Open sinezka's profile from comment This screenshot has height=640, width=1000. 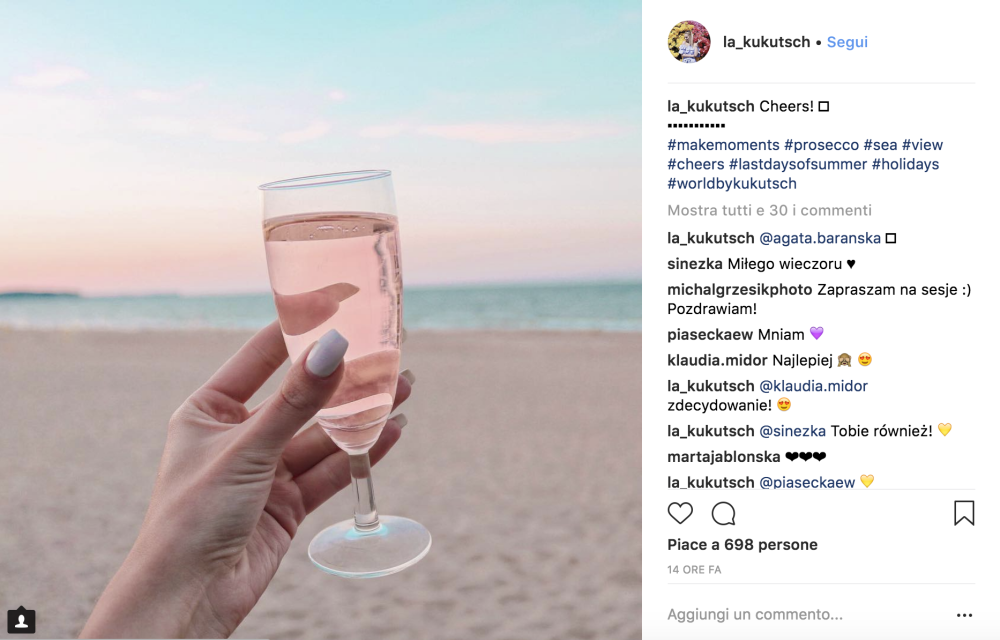click(694, 264)
